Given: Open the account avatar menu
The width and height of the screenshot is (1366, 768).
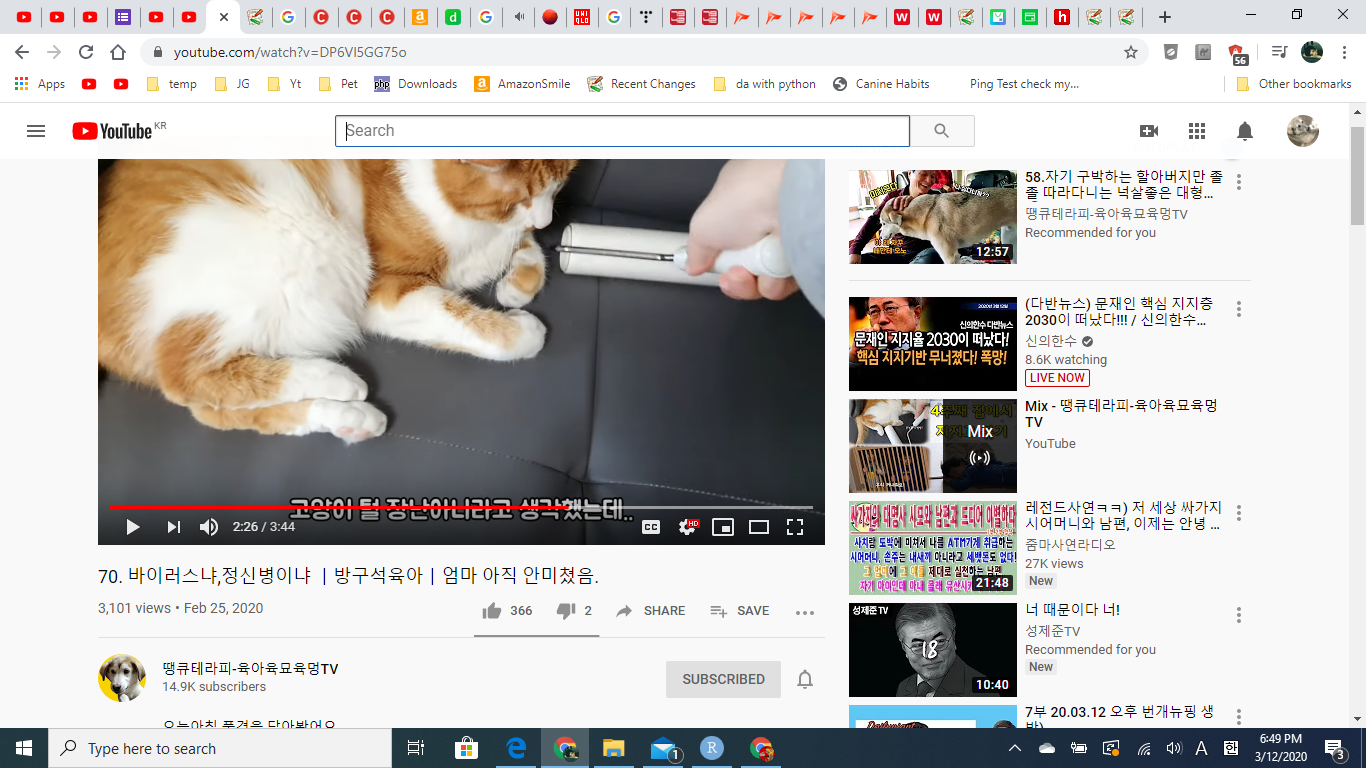Looking at the screenshot, I should click(1303, 131).
